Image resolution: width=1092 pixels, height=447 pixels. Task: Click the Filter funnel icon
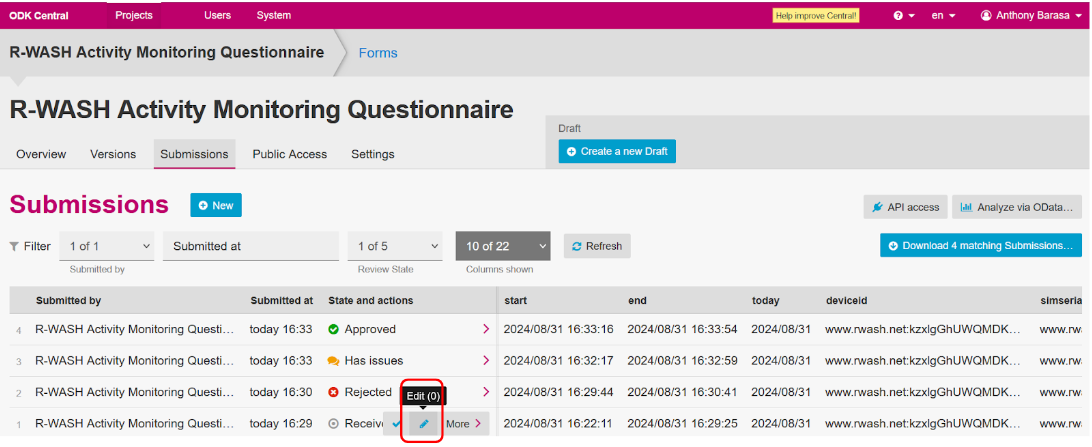[x=14, y=246]
